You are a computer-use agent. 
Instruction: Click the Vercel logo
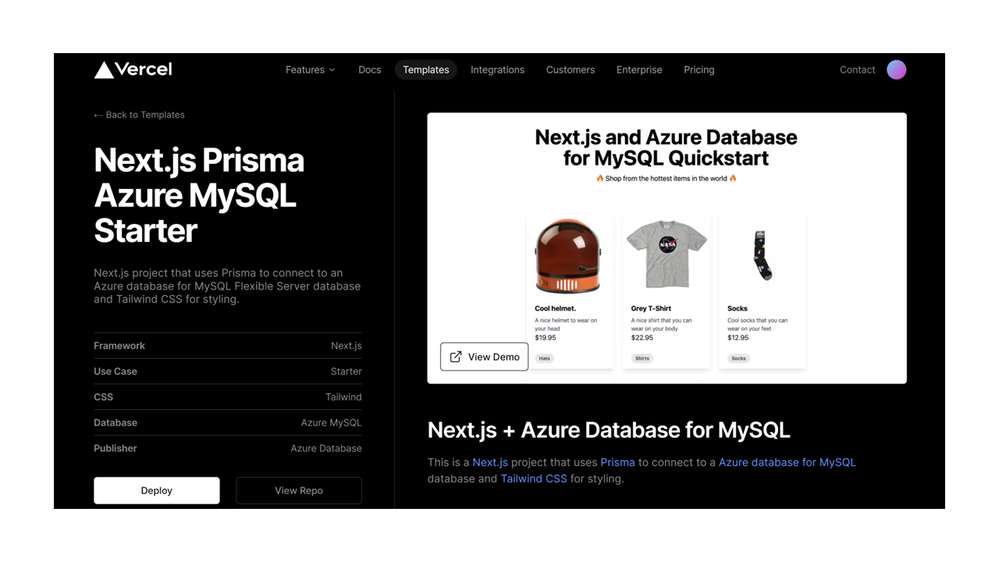(133, 69)
